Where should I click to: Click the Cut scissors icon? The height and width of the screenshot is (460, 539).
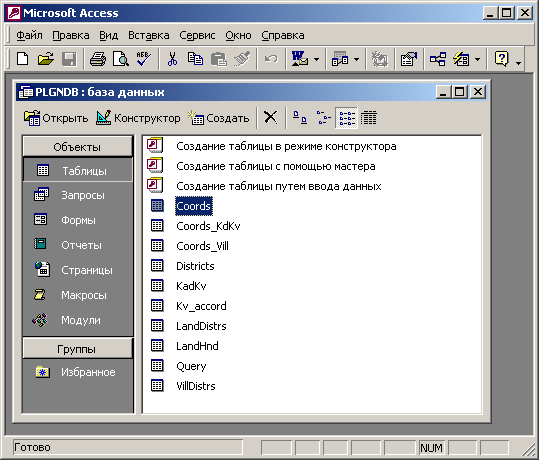pos(172,59)
